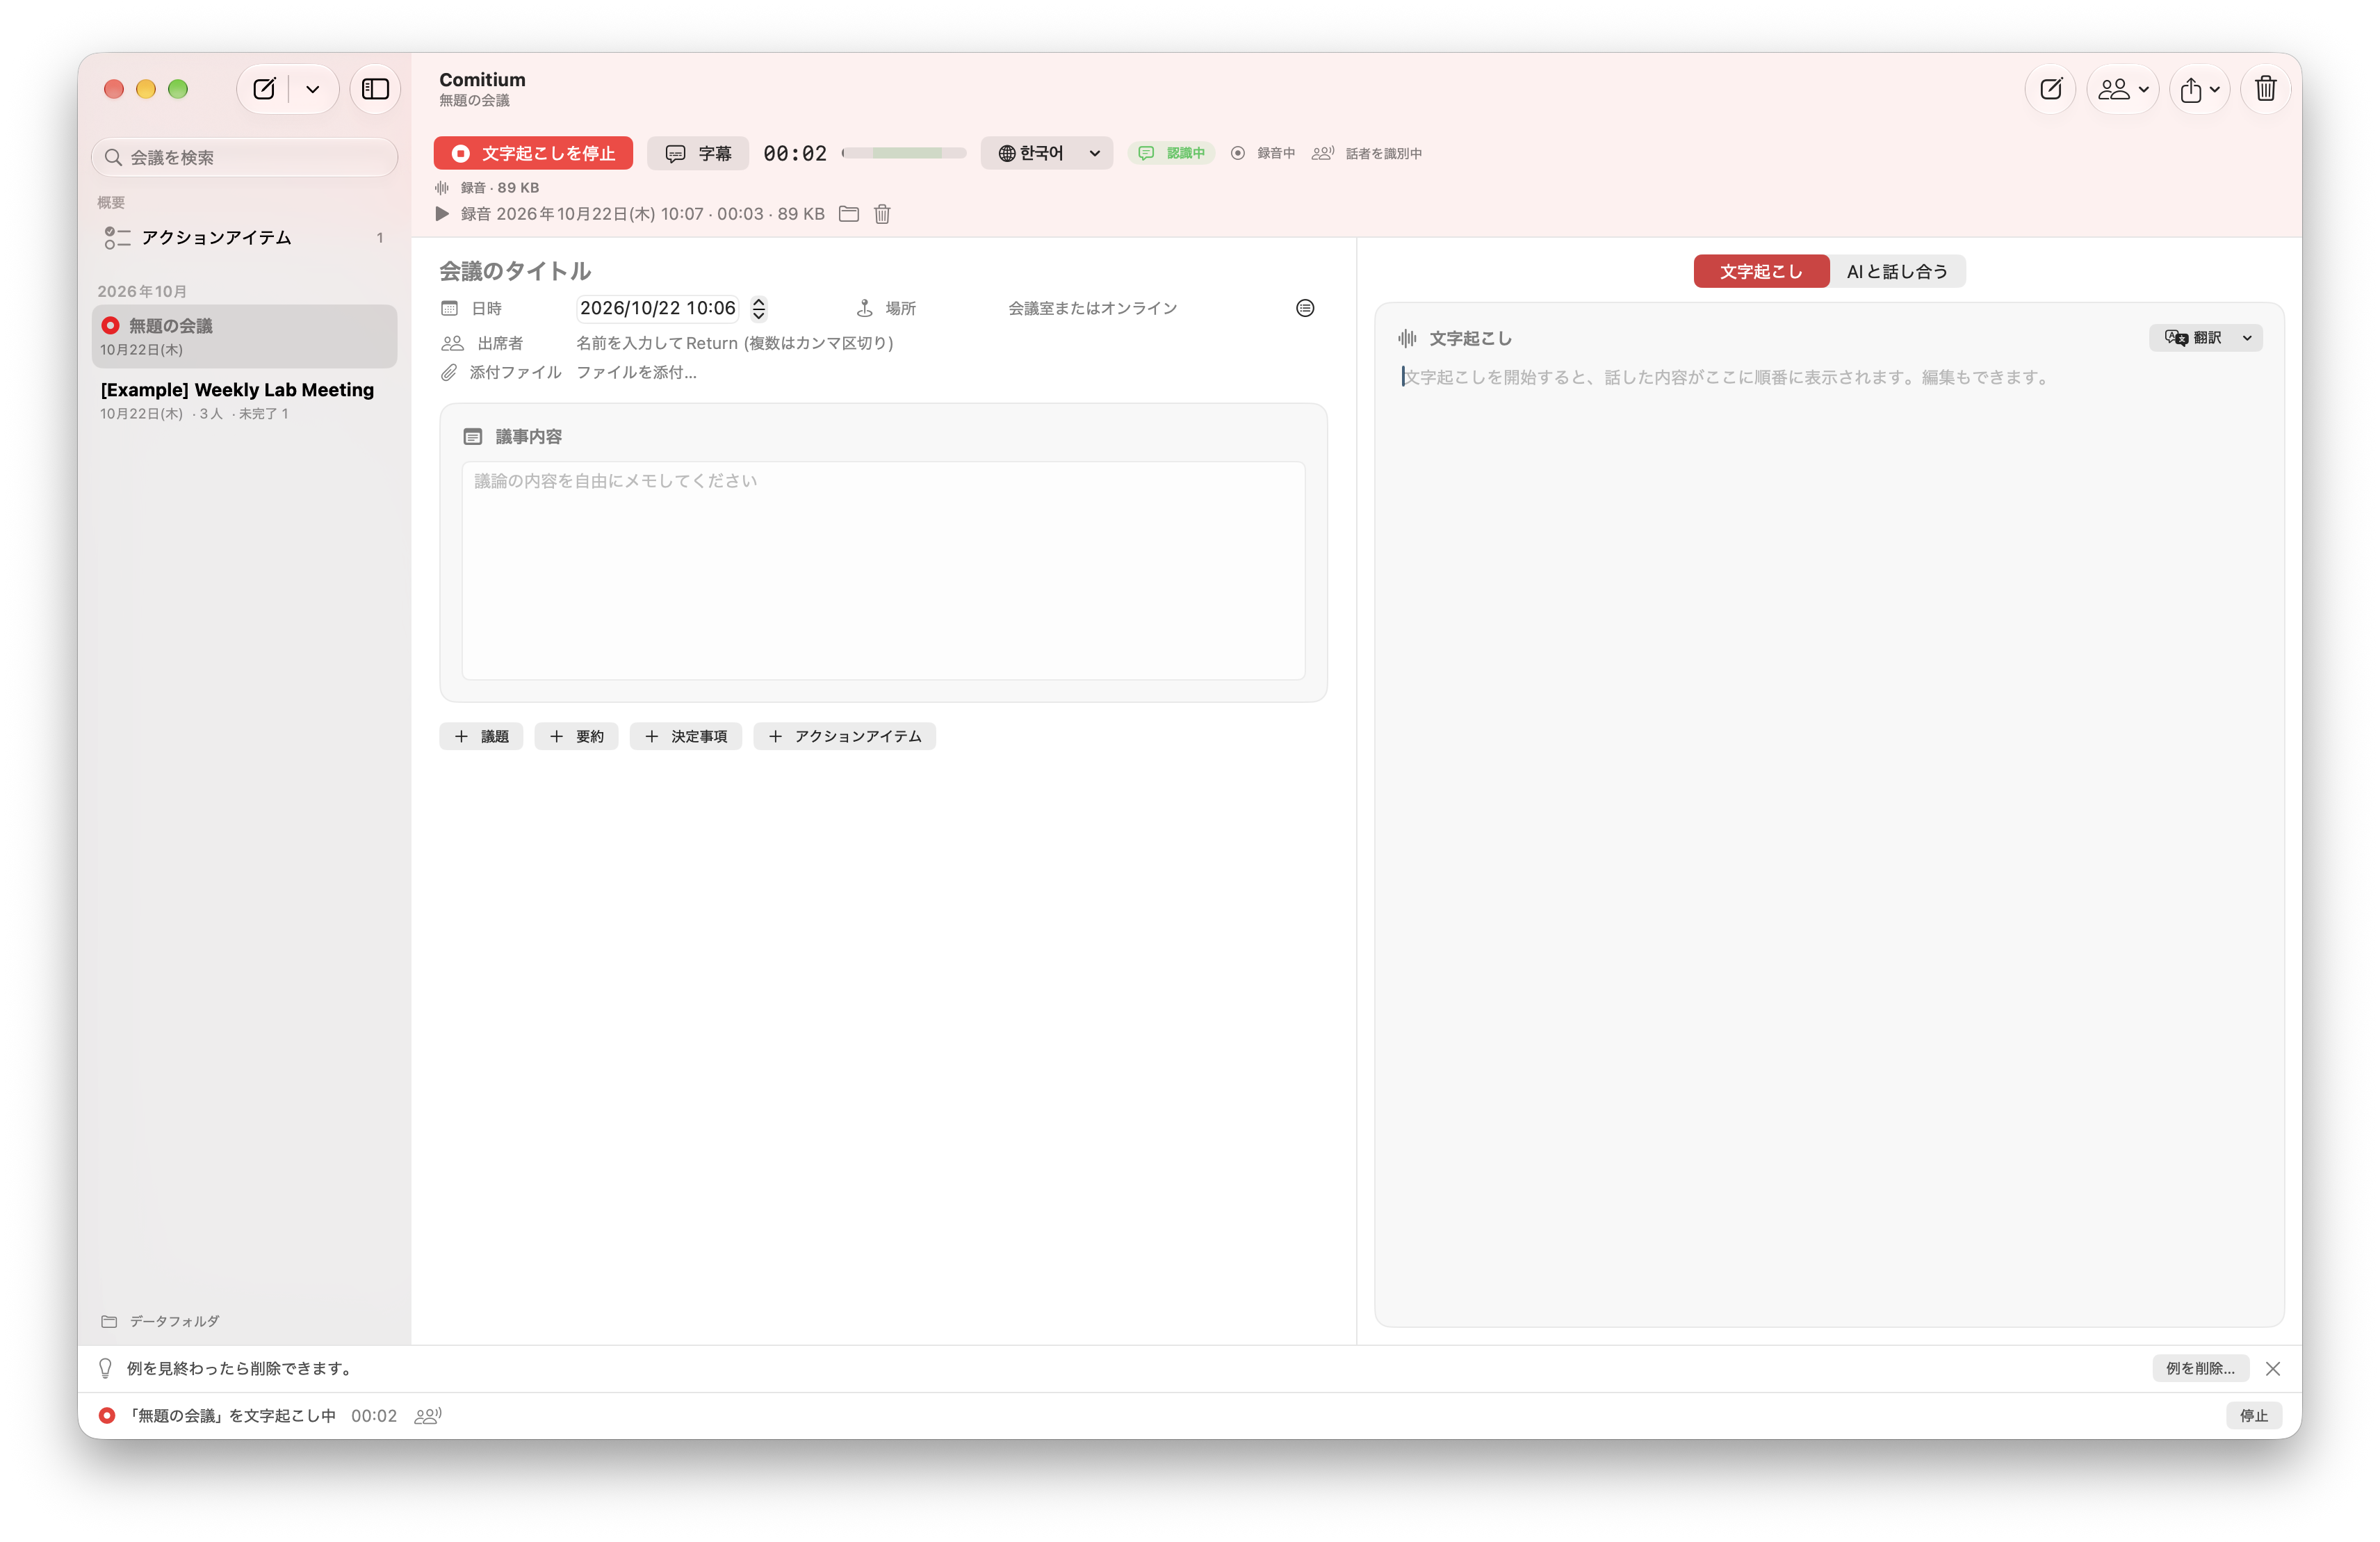Adjust the date and time stepper arrows
The height and width of the screenshot is (1542, 2380).
point(759,308)
